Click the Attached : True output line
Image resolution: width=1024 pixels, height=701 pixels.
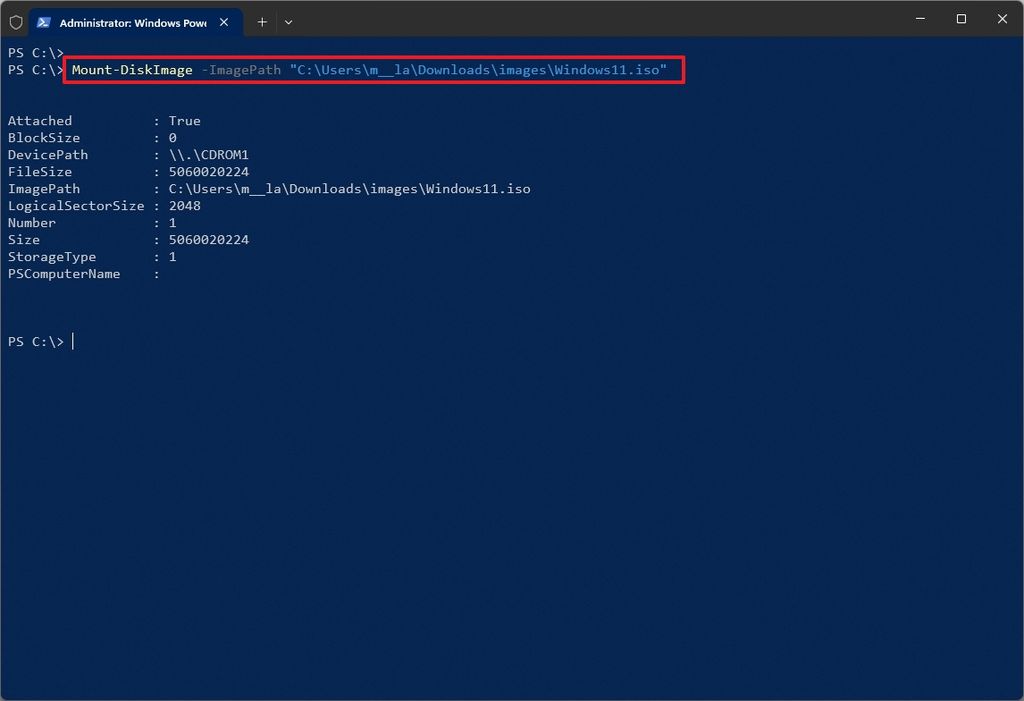tap(100, 120)
